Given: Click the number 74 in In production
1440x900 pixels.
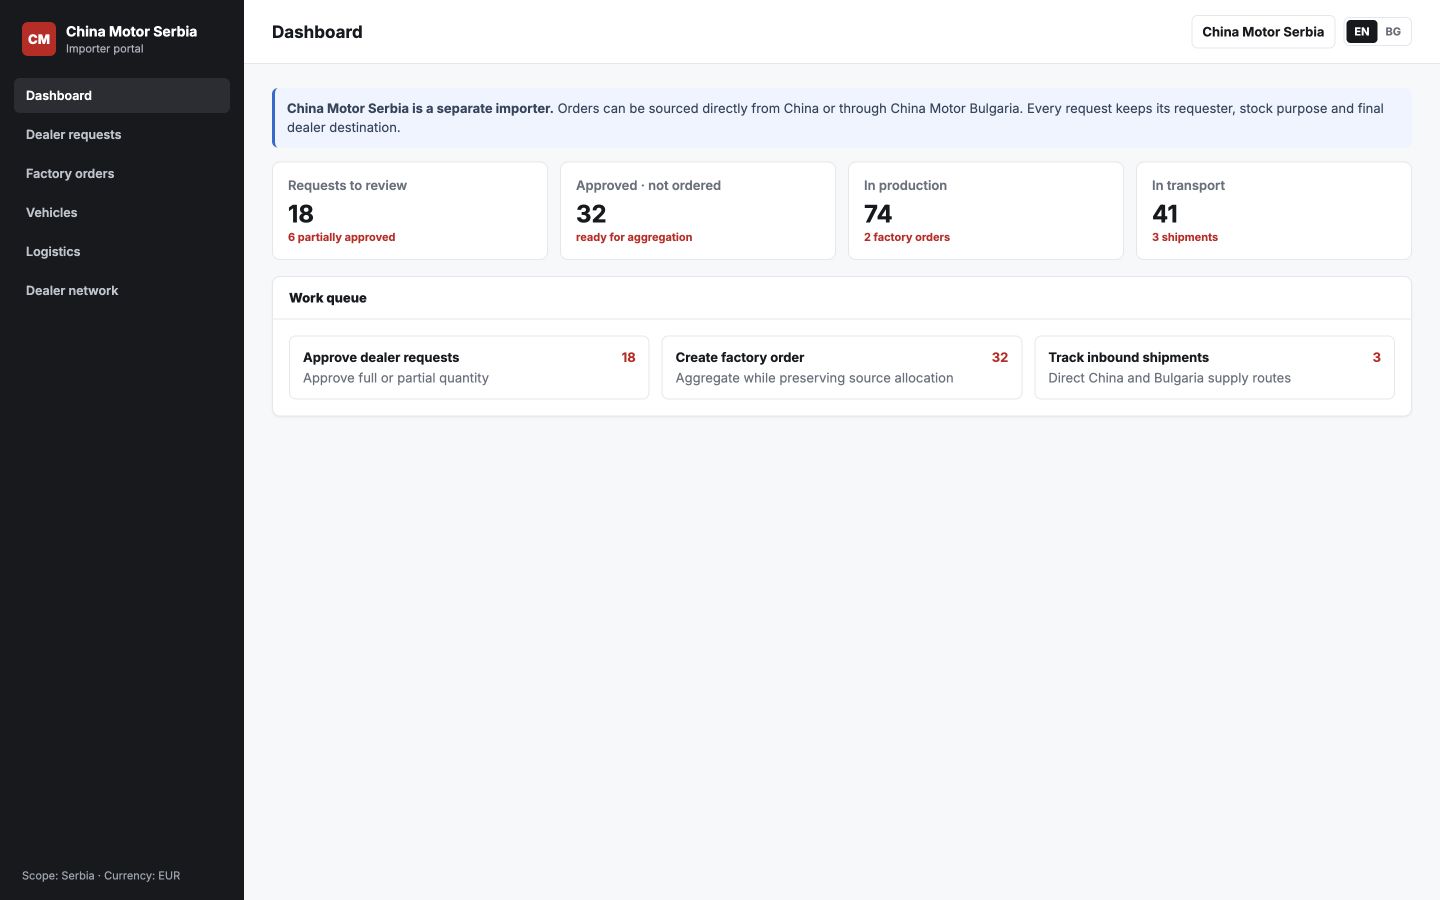Looking at the screenshot, I should (878, 214).
